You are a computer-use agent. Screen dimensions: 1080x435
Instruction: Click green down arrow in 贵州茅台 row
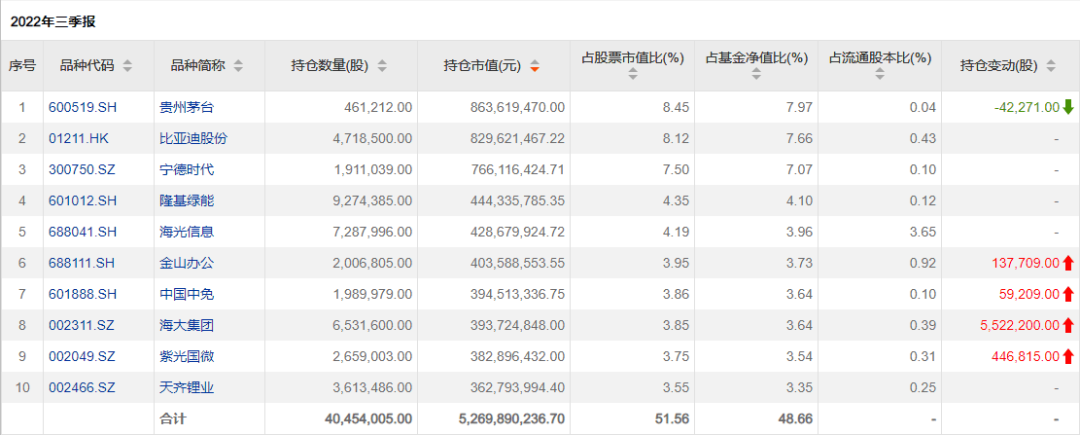[1068, 107]
